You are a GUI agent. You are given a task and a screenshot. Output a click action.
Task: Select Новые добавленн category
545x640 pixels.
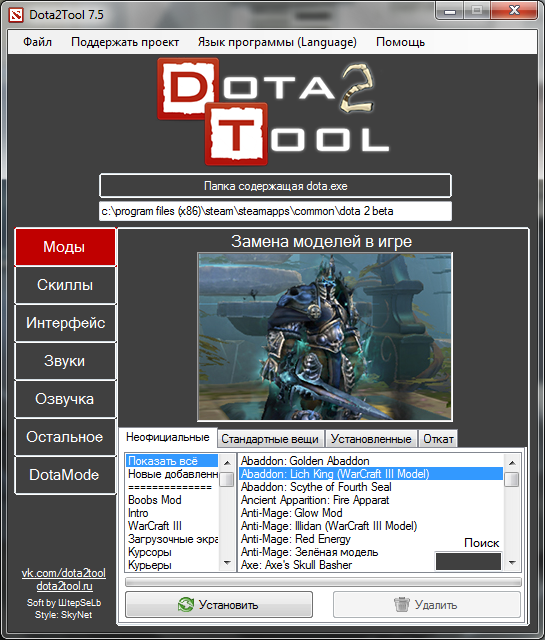pyautogui.click(x=172, y=474)
